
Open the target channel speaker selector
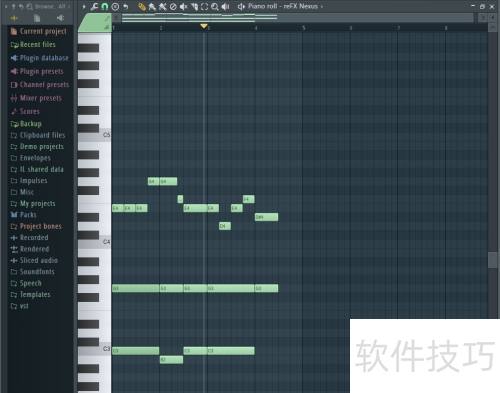(241, 6)
